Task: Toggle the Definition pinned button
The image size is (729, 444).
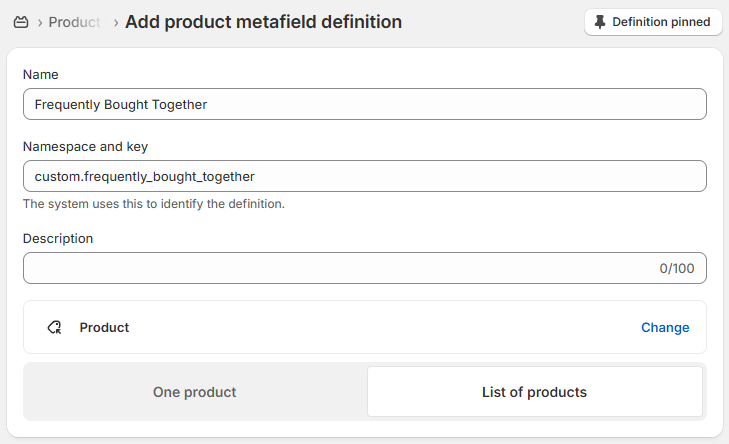Action: point(653,22)
